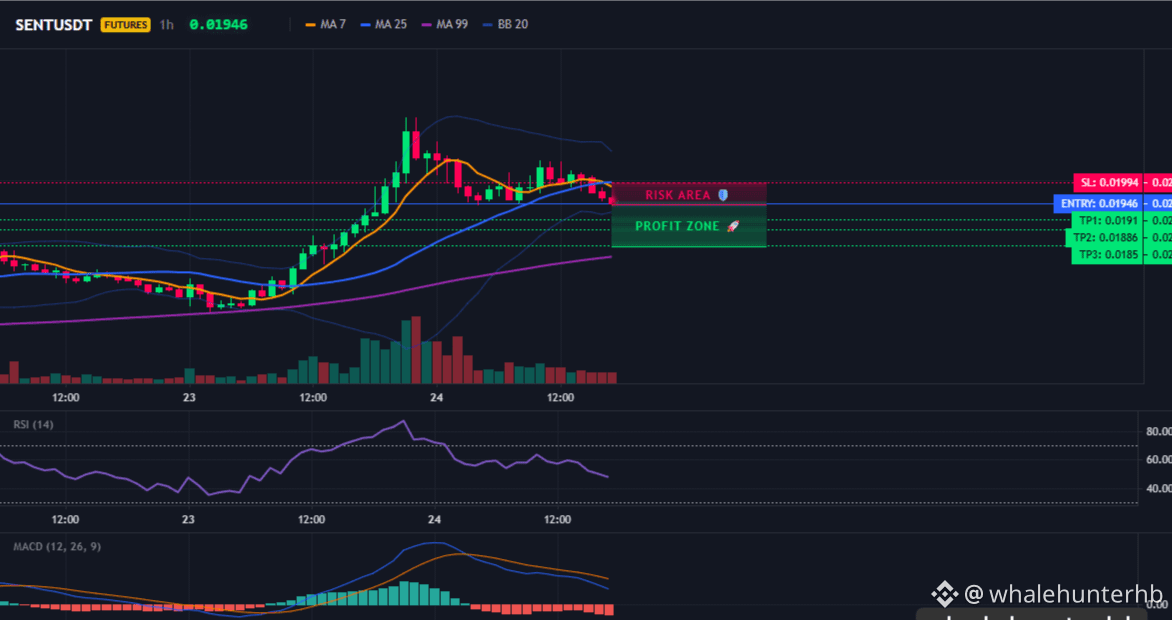1172x620 pixels.
Task: Click the 60.00 RSI axis value
Action: [1157, 460]
